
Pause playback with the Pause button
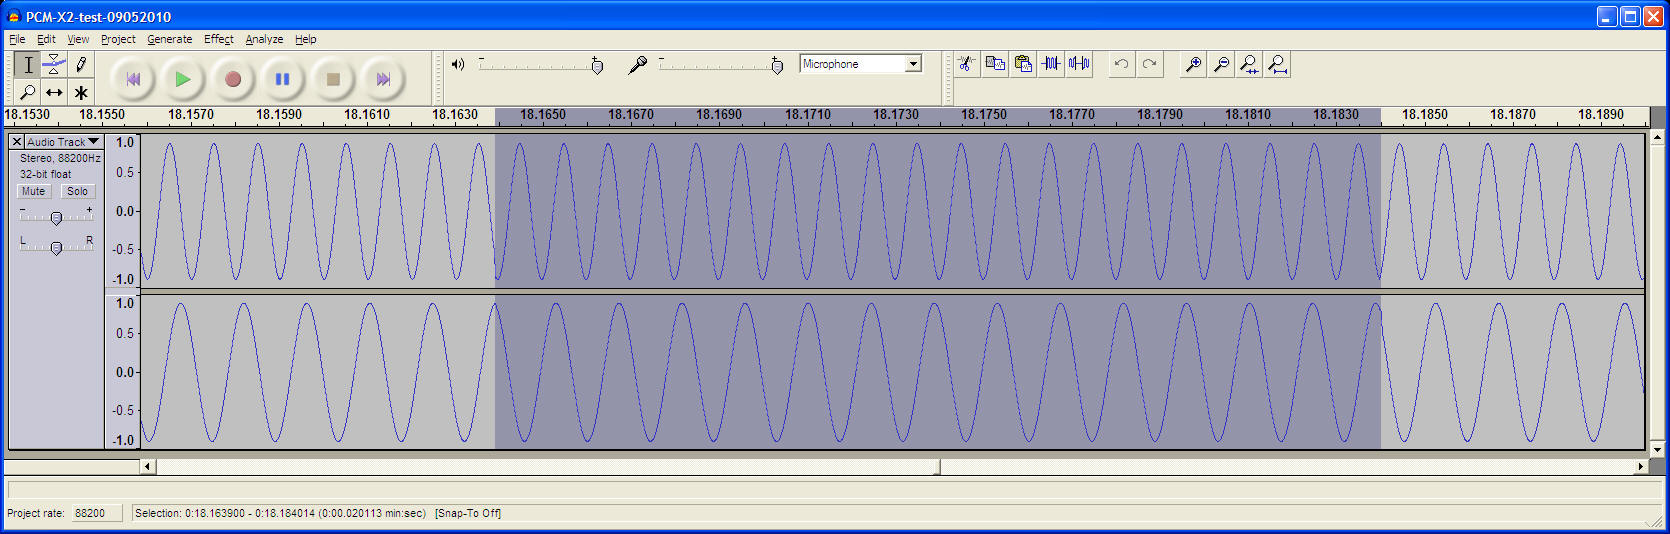click(x=282, y=79)
